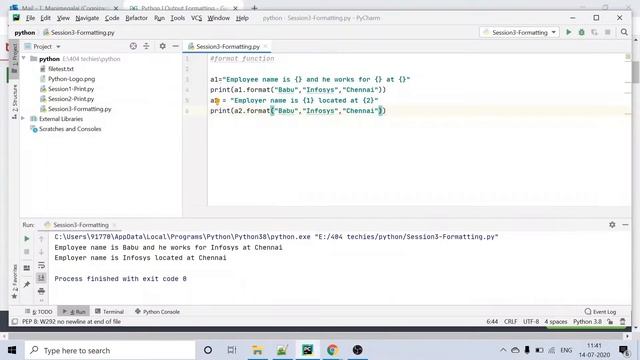Click the 6:44 cursor position in status bar
640x360 pixels.
point(492,322)
